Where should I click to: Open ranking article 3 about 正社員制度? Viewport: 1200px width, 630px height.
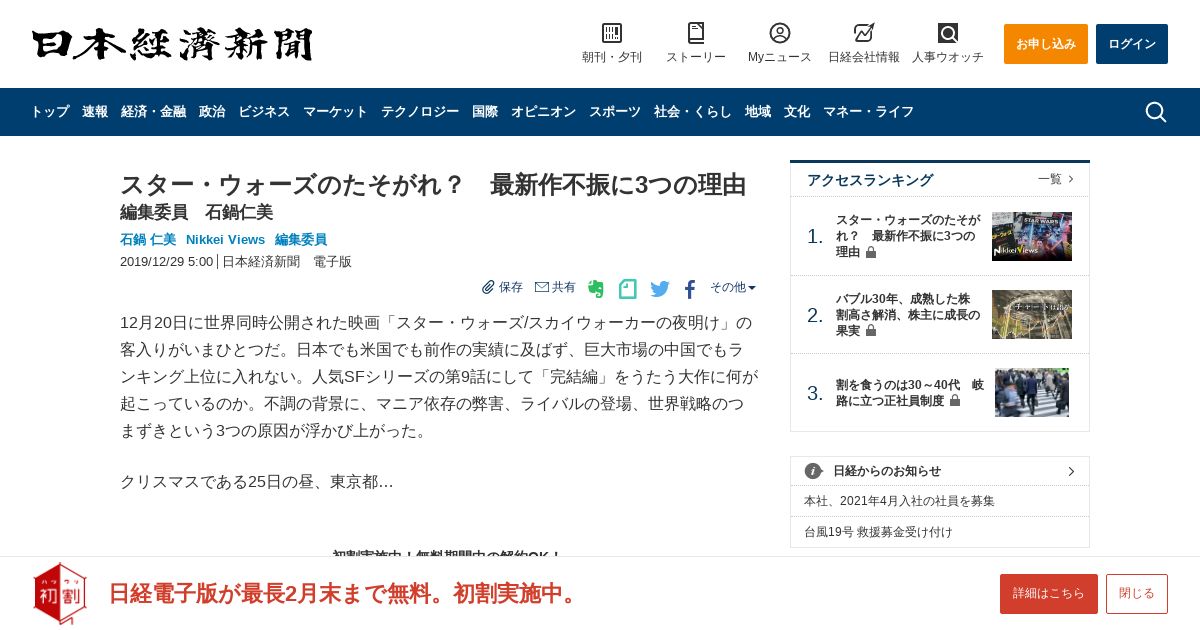(x=910, y=393)
